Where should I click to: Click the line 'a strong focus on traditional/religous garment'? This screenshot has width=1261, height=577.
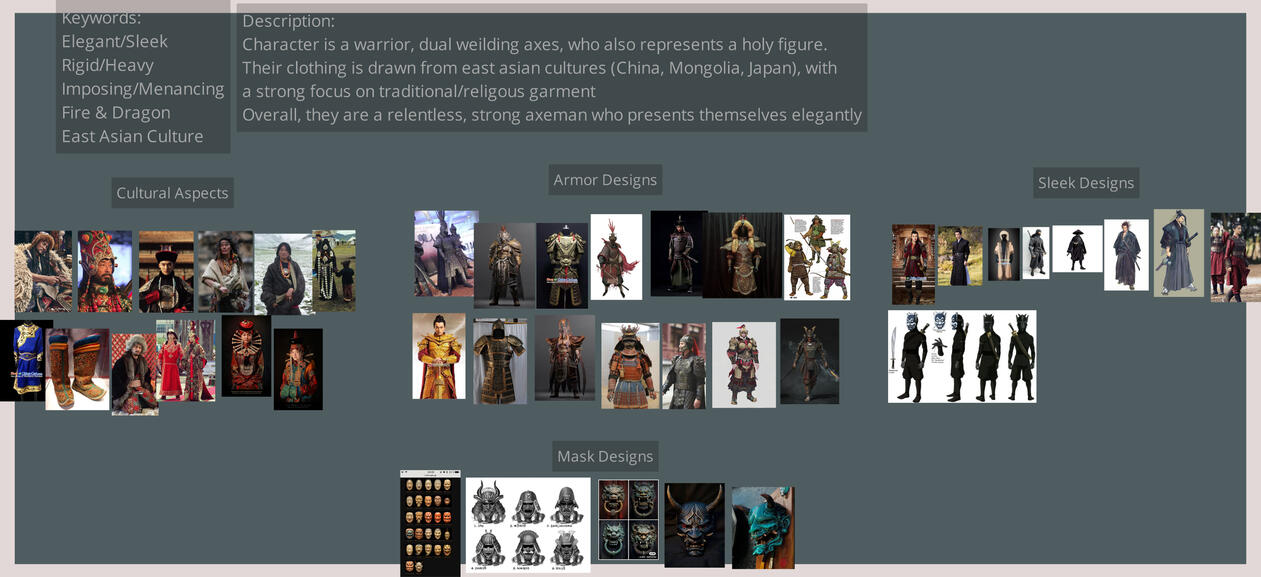coord(419,91)
